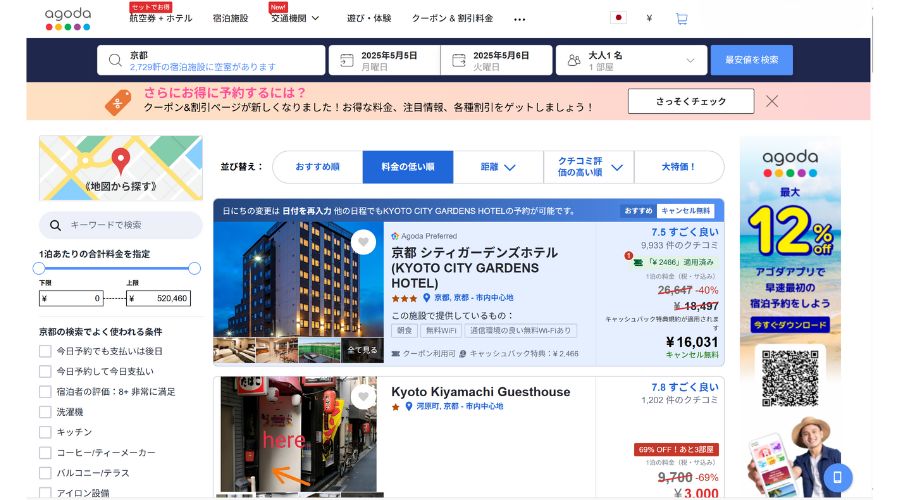900x500 pixels.
Task: Click the orange coupon tag icon
Action: [x=118, y=103]
